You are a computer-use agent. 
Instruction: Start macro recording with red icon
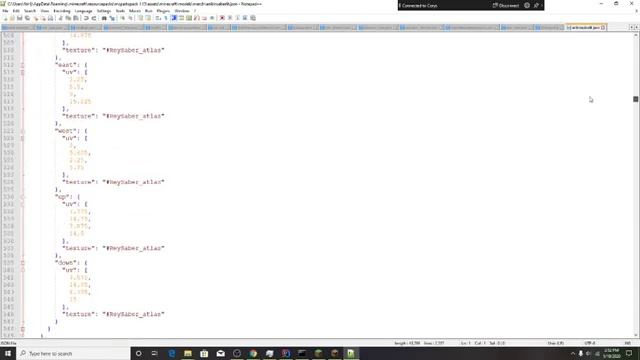[x=222, y=18]
